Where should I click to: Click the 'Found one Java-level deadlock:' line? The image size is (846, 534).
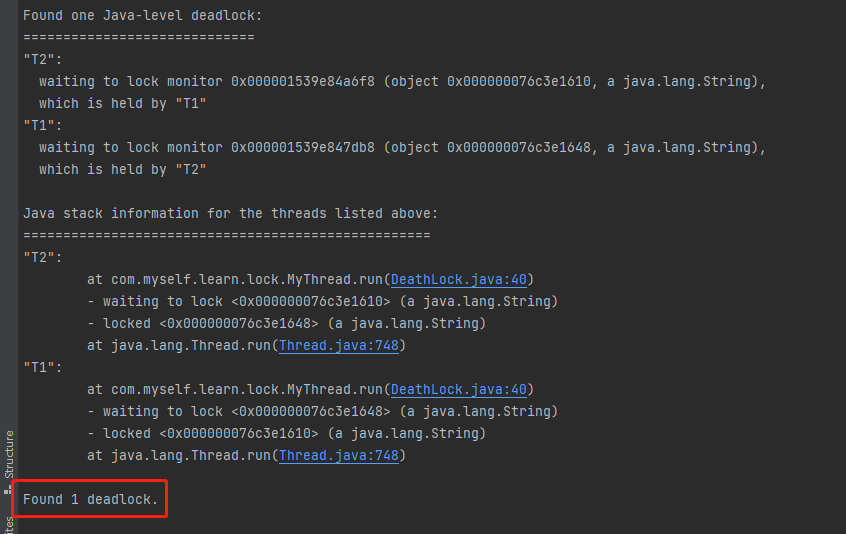[x=142, y=16]
